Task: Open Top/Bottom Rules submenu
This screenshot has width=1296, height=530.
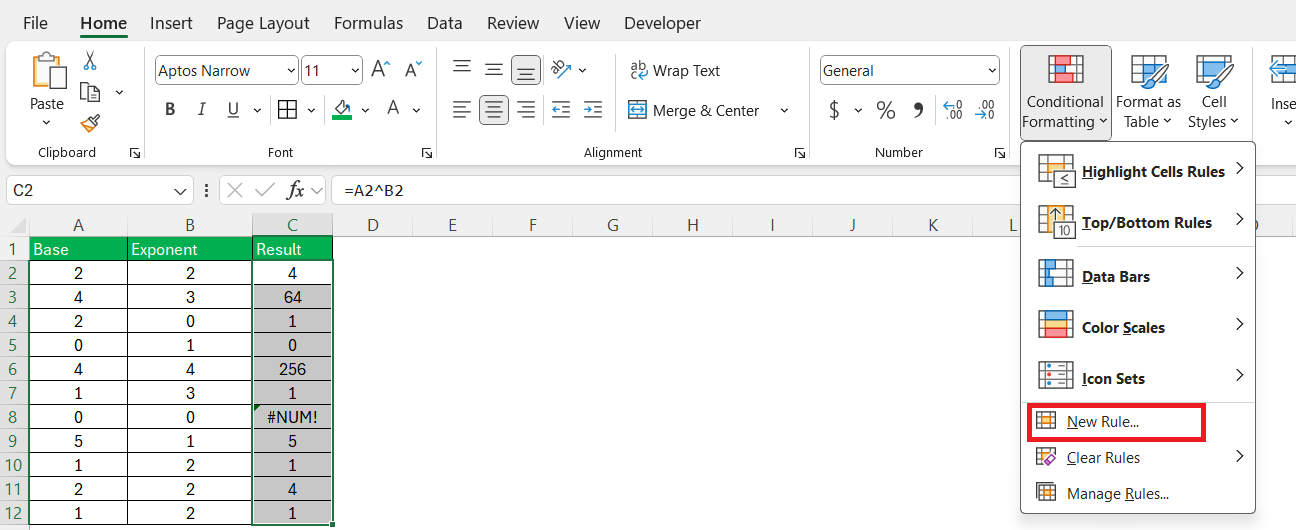Action: 1138,222
